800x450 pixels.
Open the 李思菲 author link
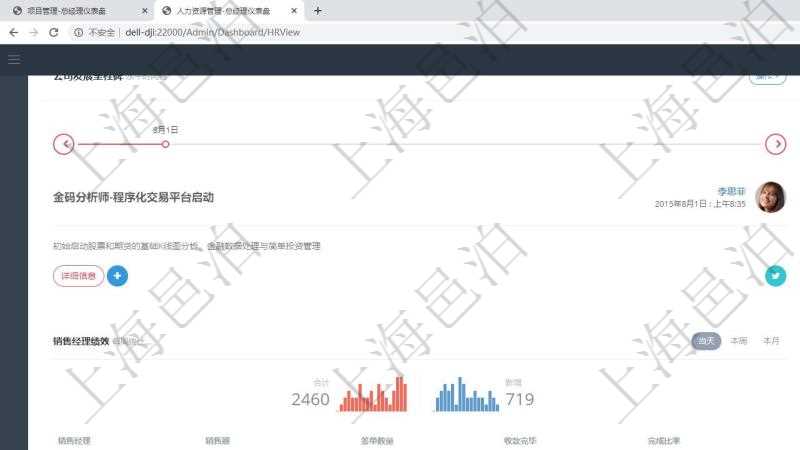[731, 191]
